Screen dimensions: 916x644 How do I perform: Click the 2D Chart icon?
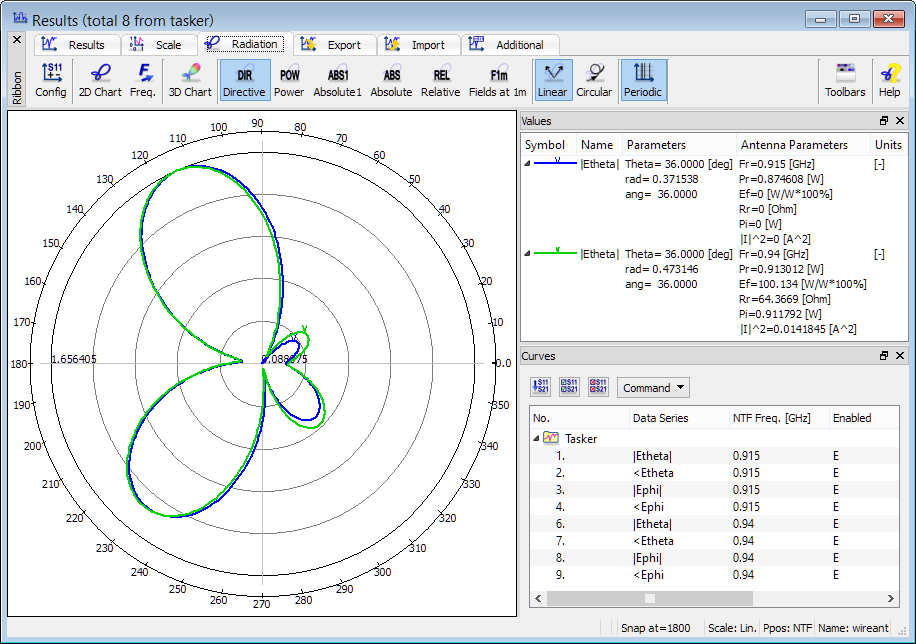coord(100,80)
